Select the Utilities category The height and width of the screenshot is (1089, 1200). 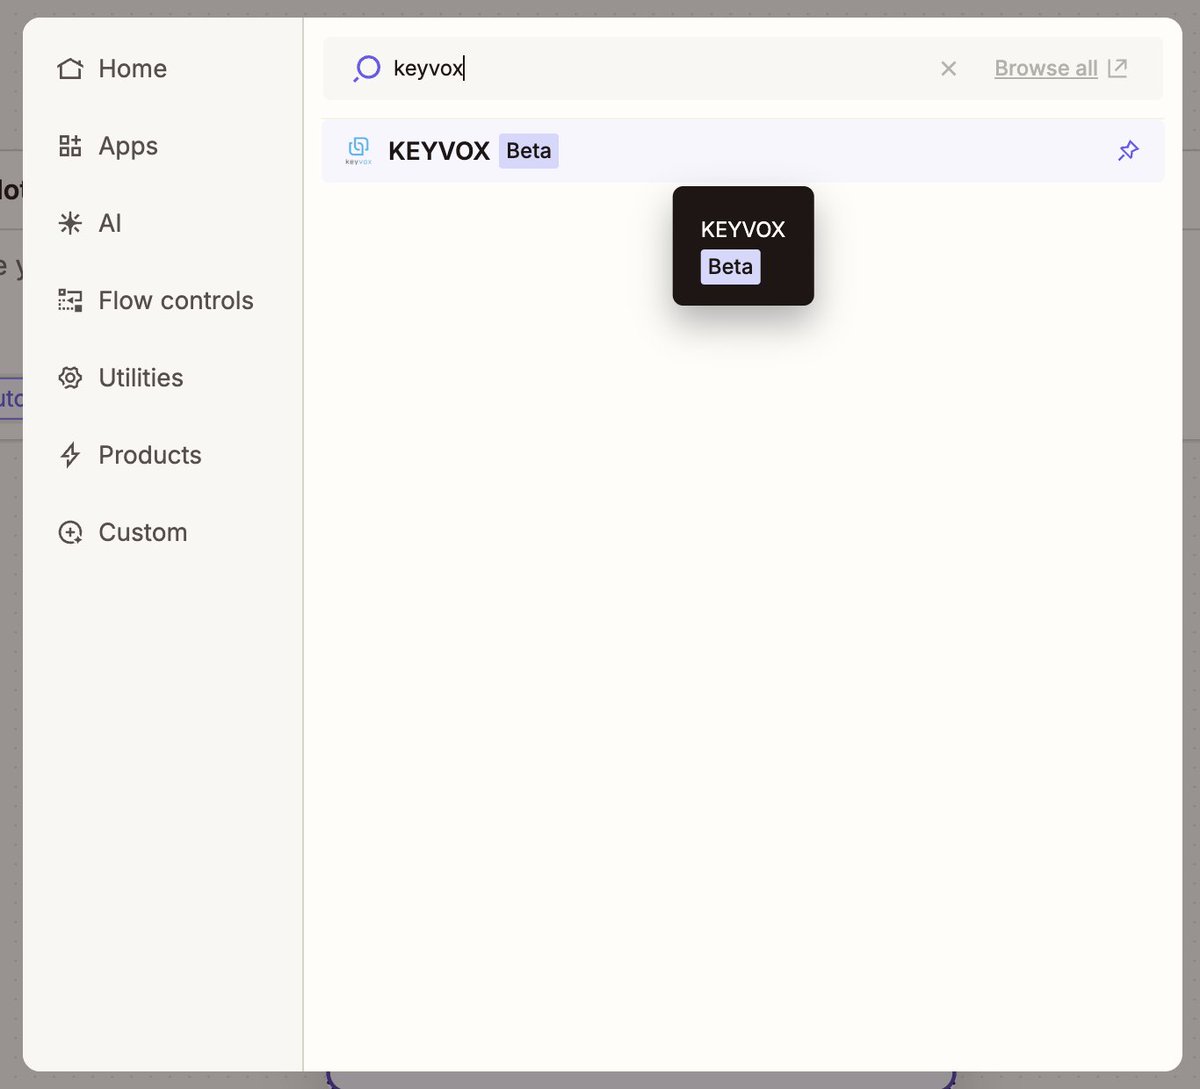point(120,378)
